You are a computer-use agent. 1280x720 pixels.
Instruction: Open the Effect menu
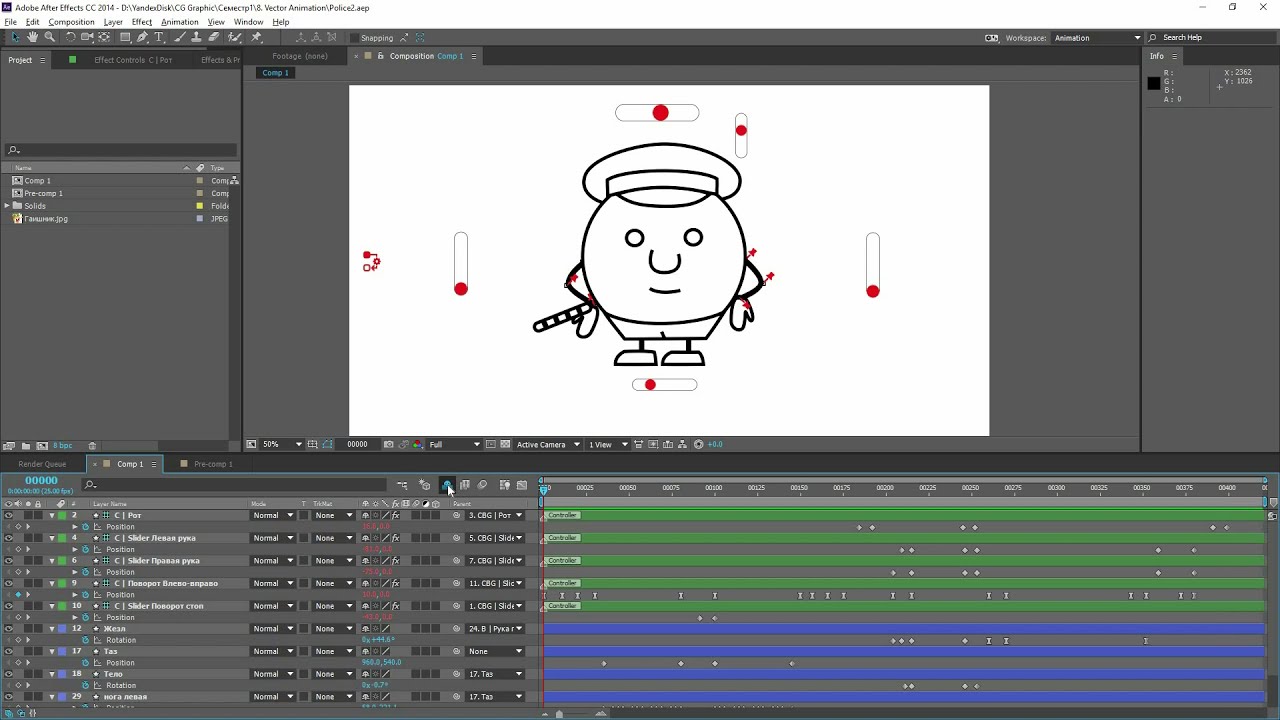[x=142, y=22]
